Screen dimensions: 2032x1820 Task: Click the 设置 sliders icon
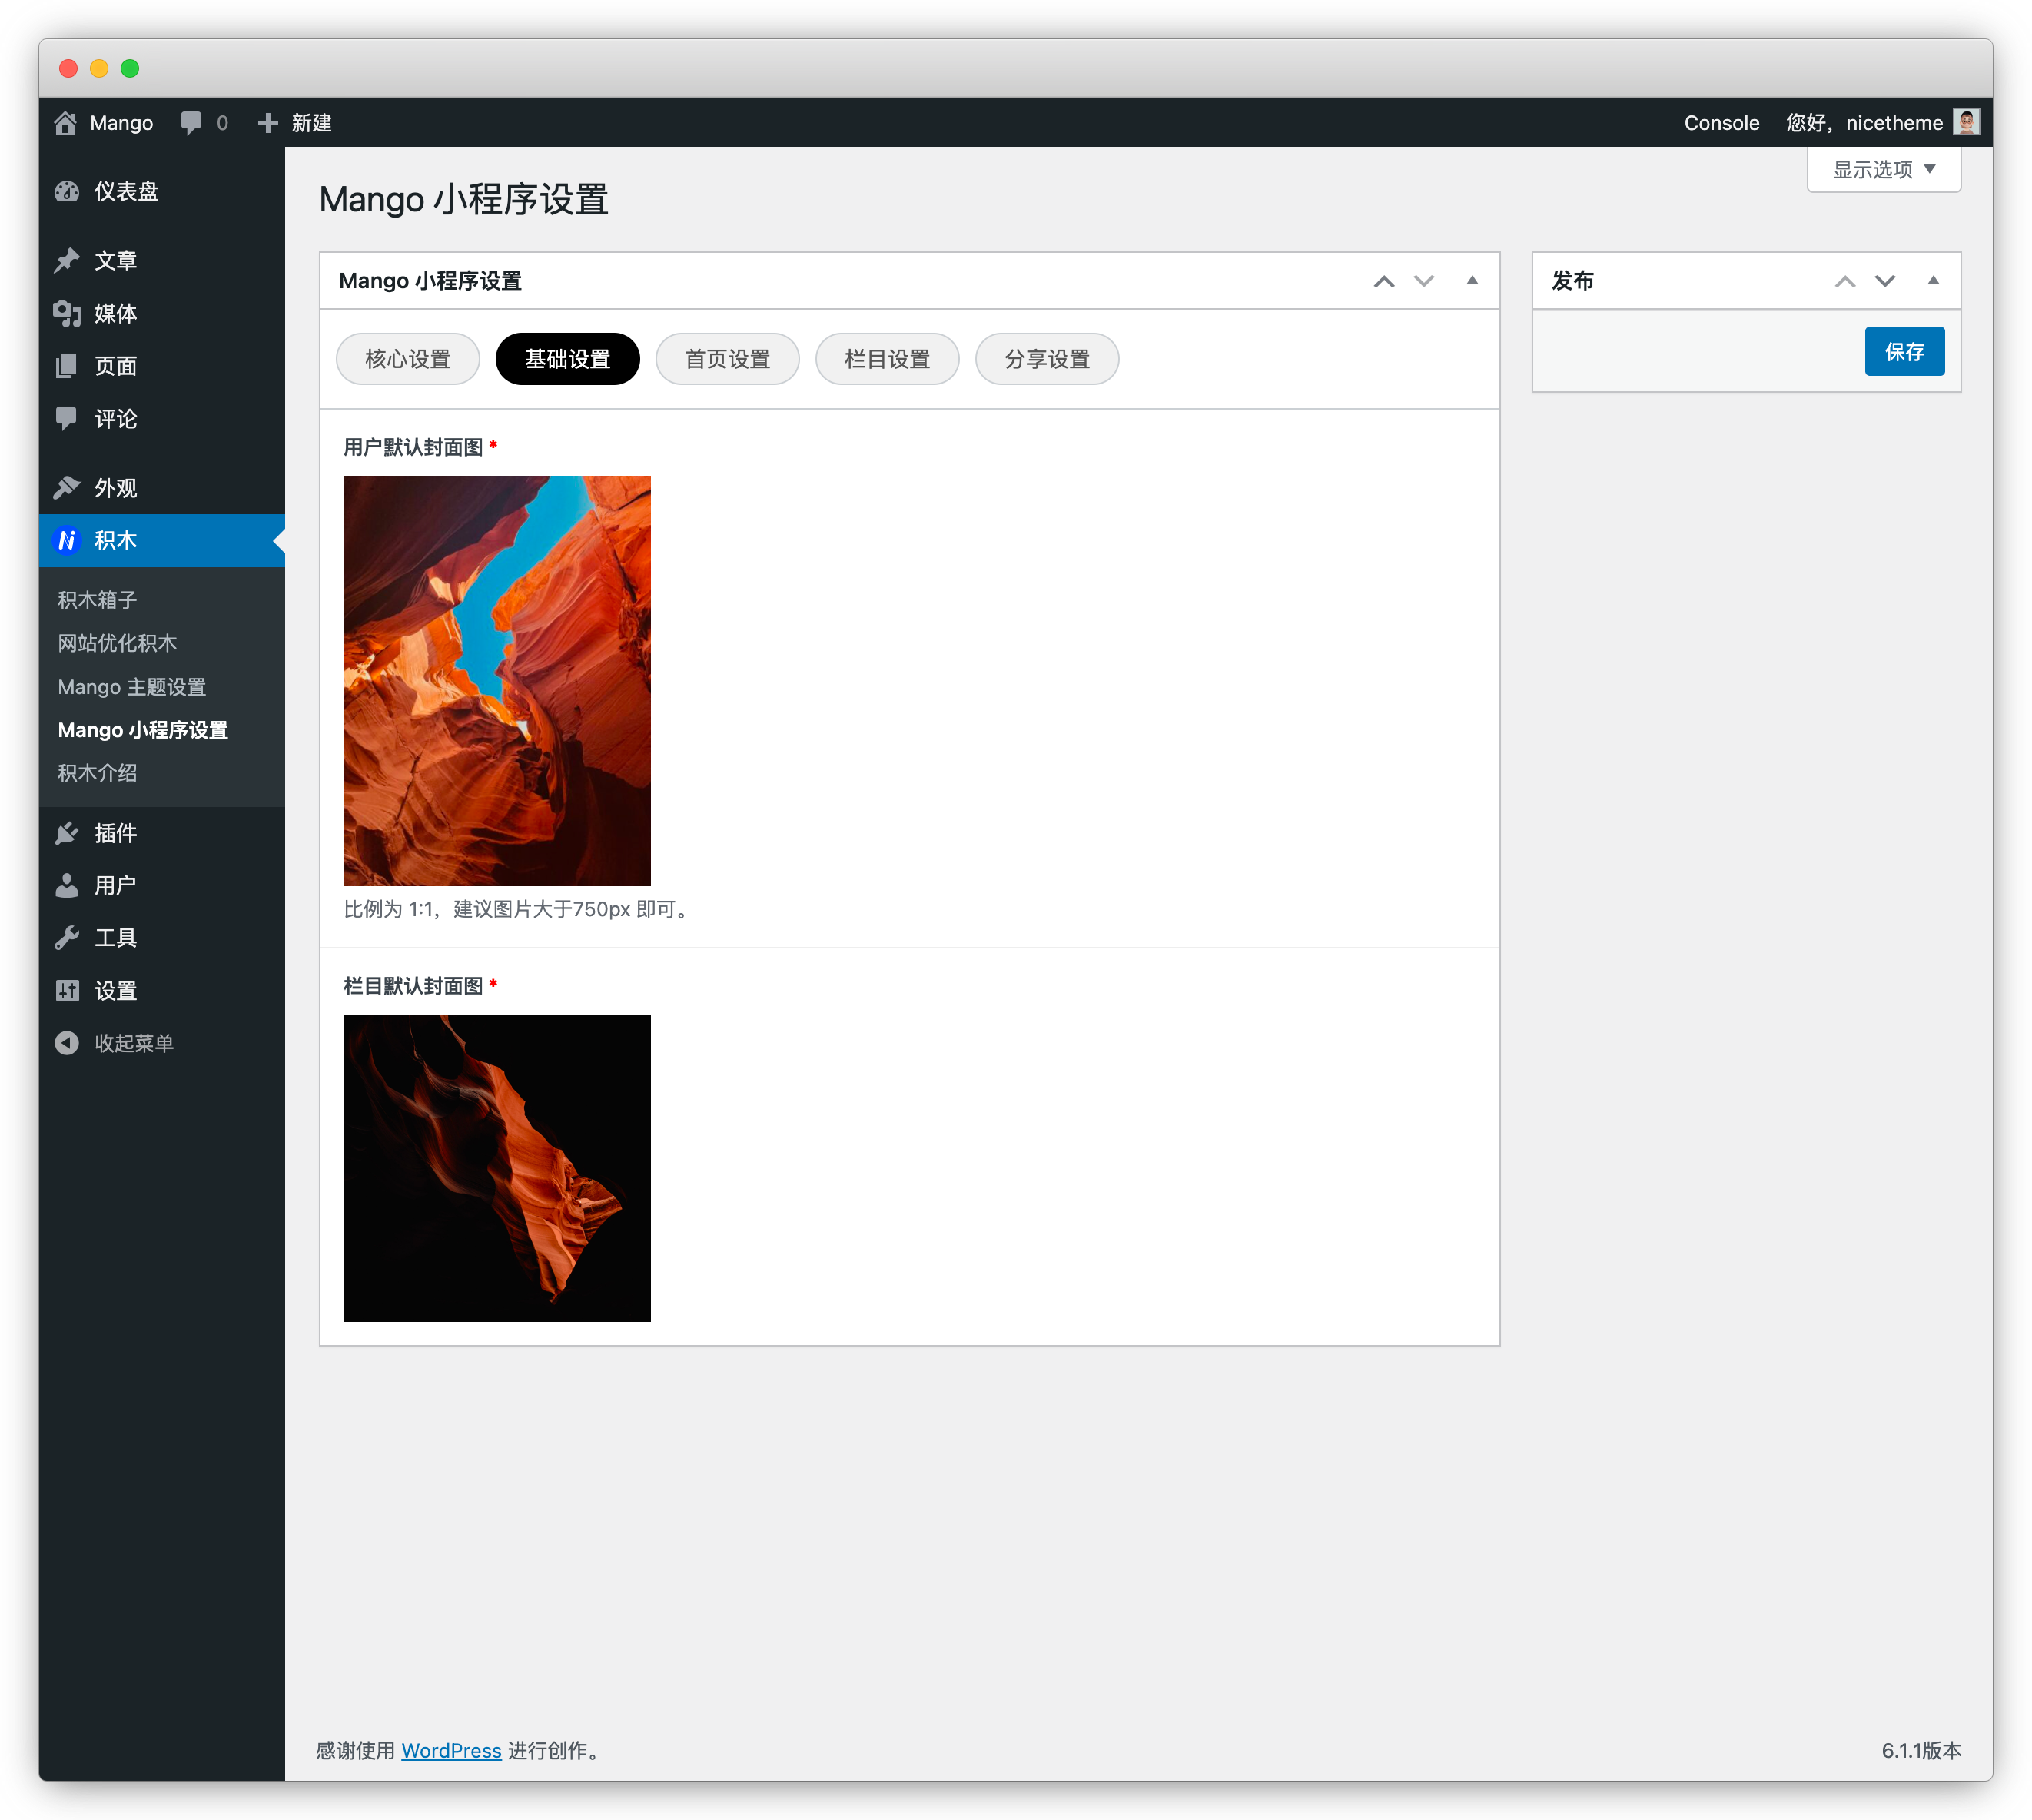67,990
